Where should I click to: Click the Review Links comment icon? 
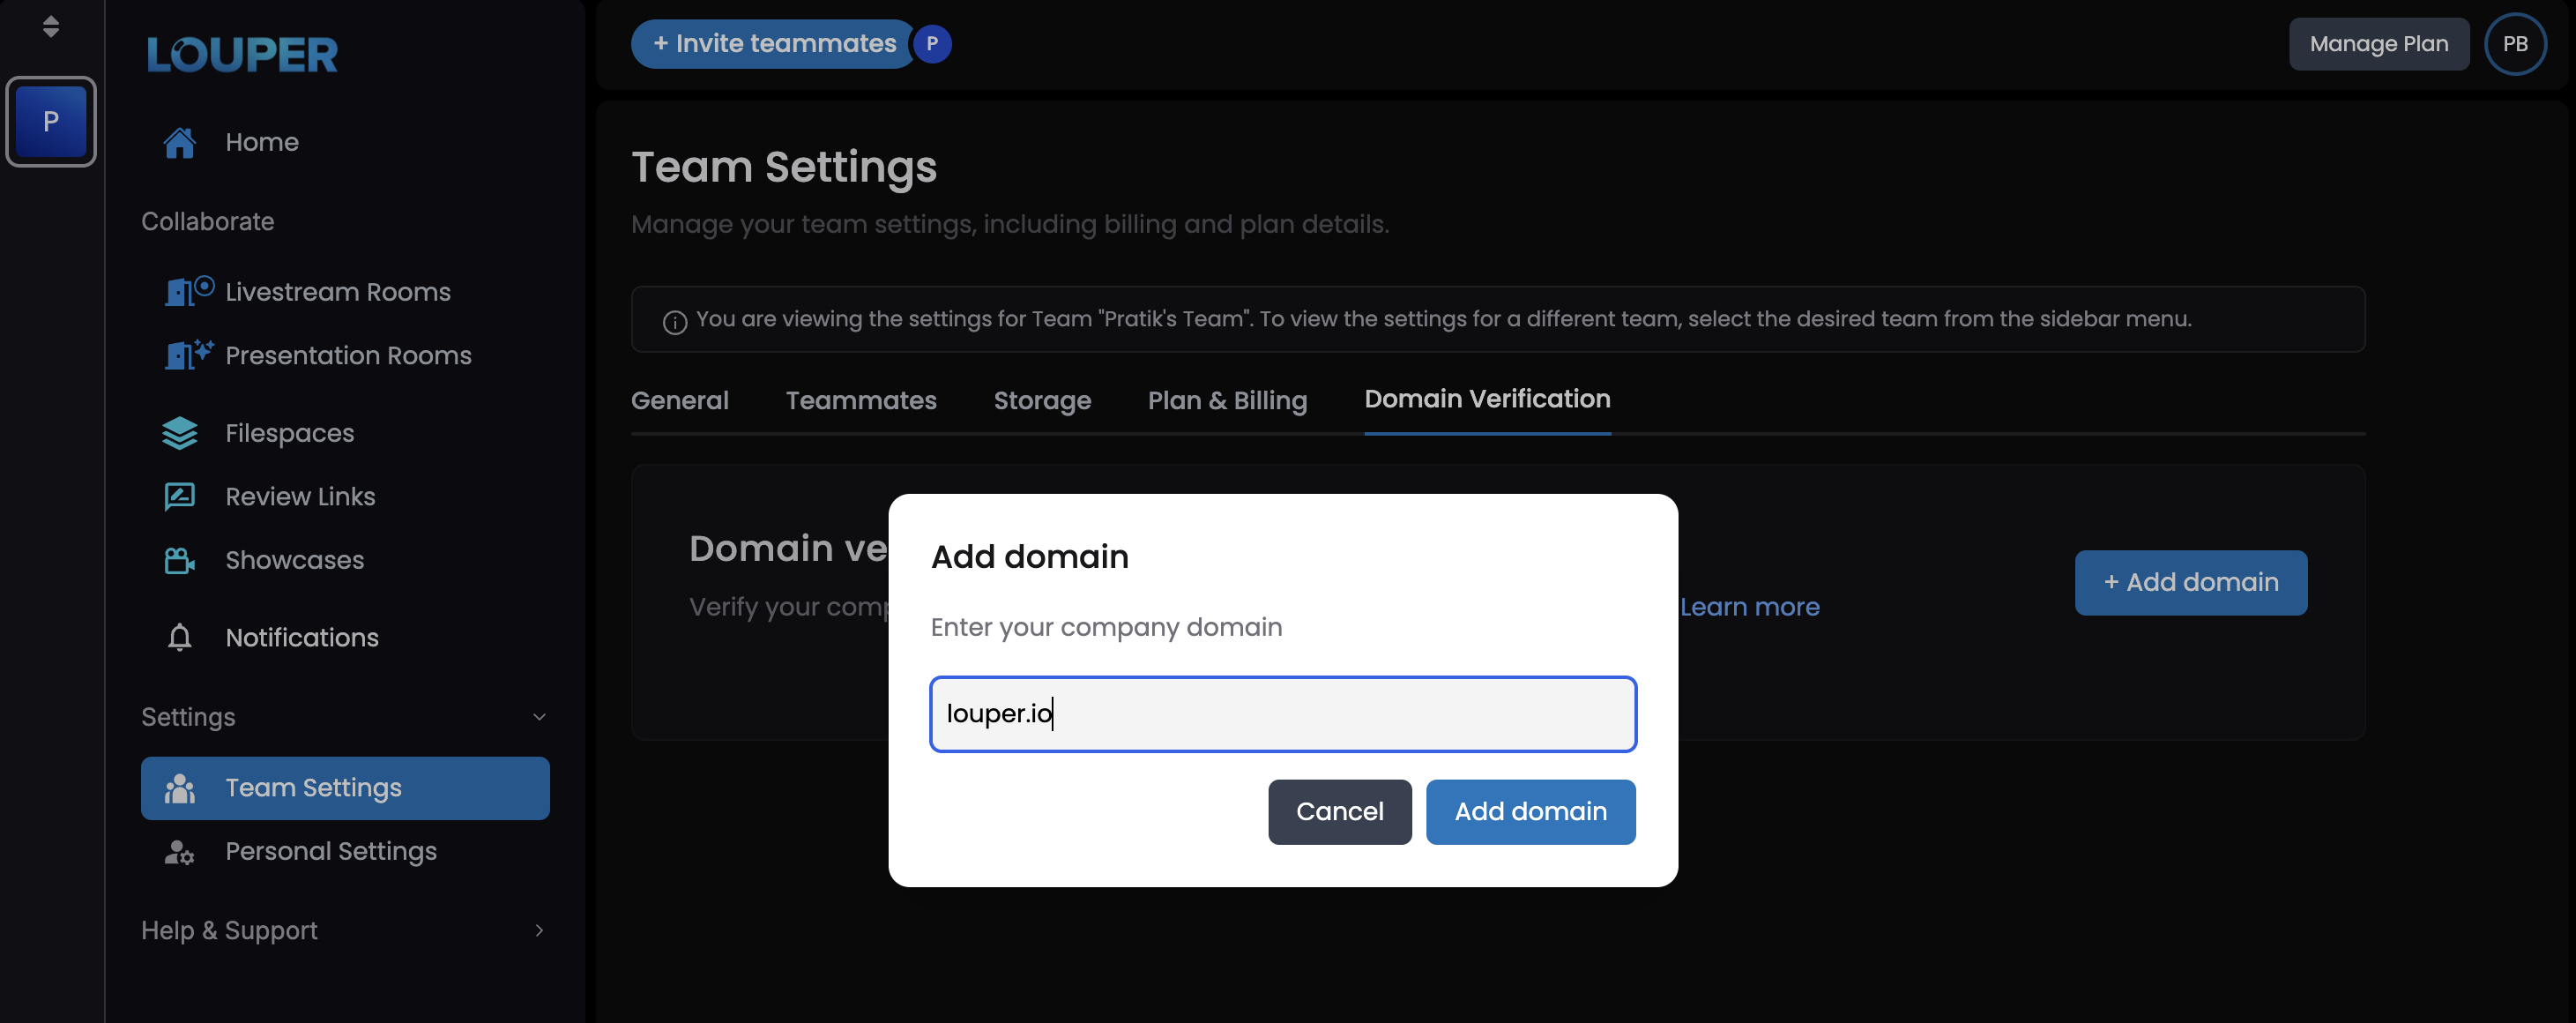click(179, 496)
